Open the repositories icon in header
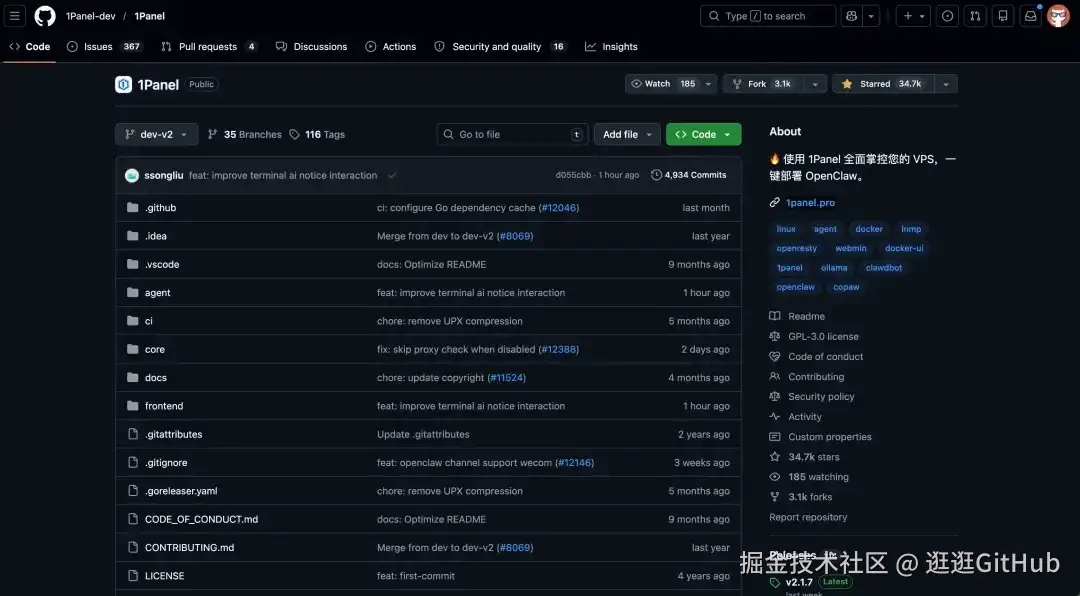Image resolution: width=1080 pixels, height=596 pixels. click(1003, 16)
